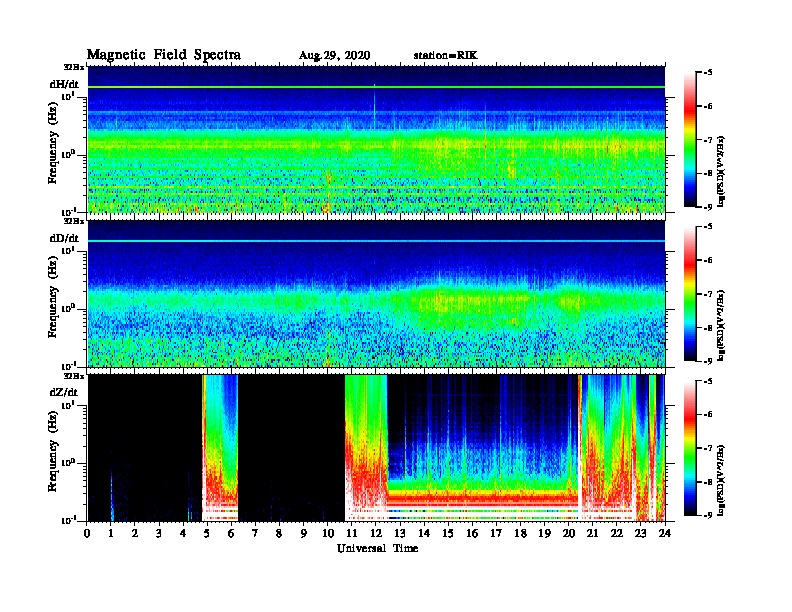792x612 pixels.
Task: Click the 'Universal Time' axis label
Action: point(377,548)
